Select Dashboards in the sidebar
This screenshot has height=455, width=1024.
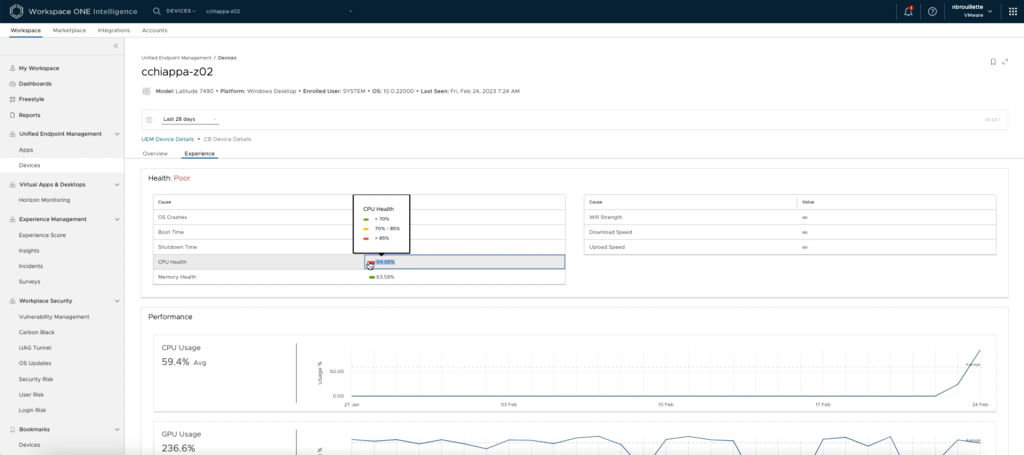(35, 83)
